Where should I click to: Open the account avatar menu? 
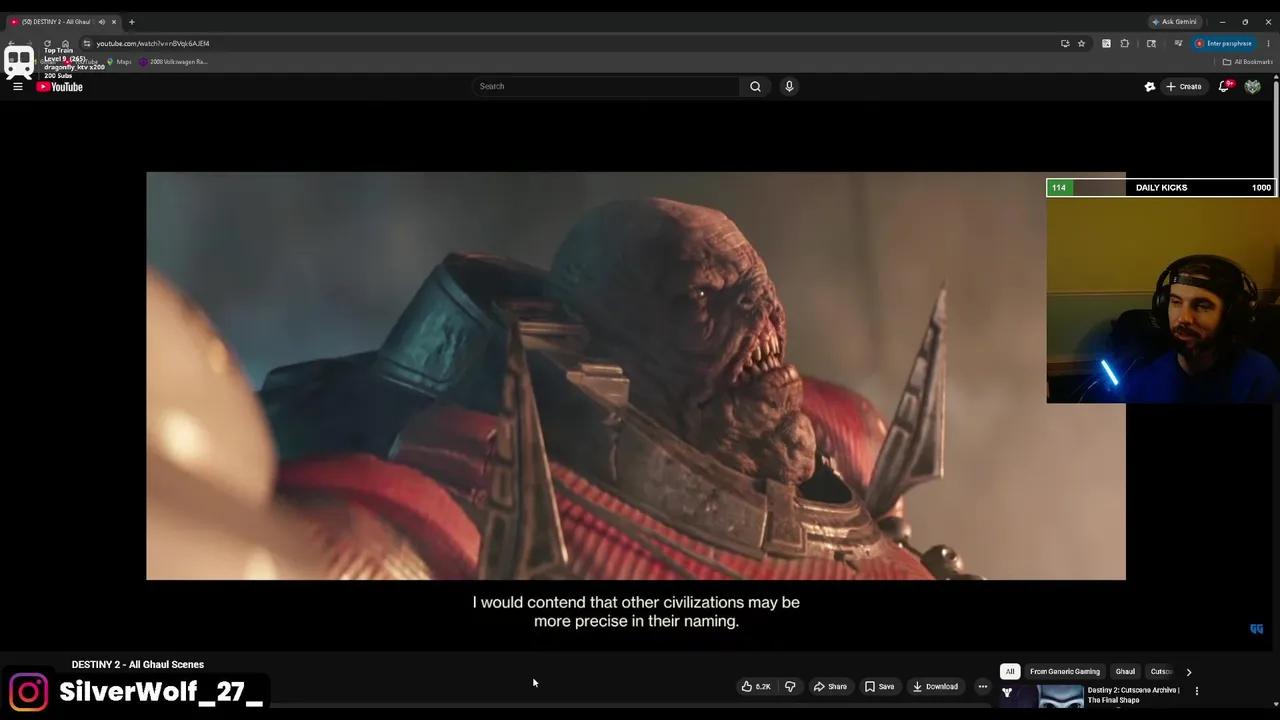(x=1252, y=87)
